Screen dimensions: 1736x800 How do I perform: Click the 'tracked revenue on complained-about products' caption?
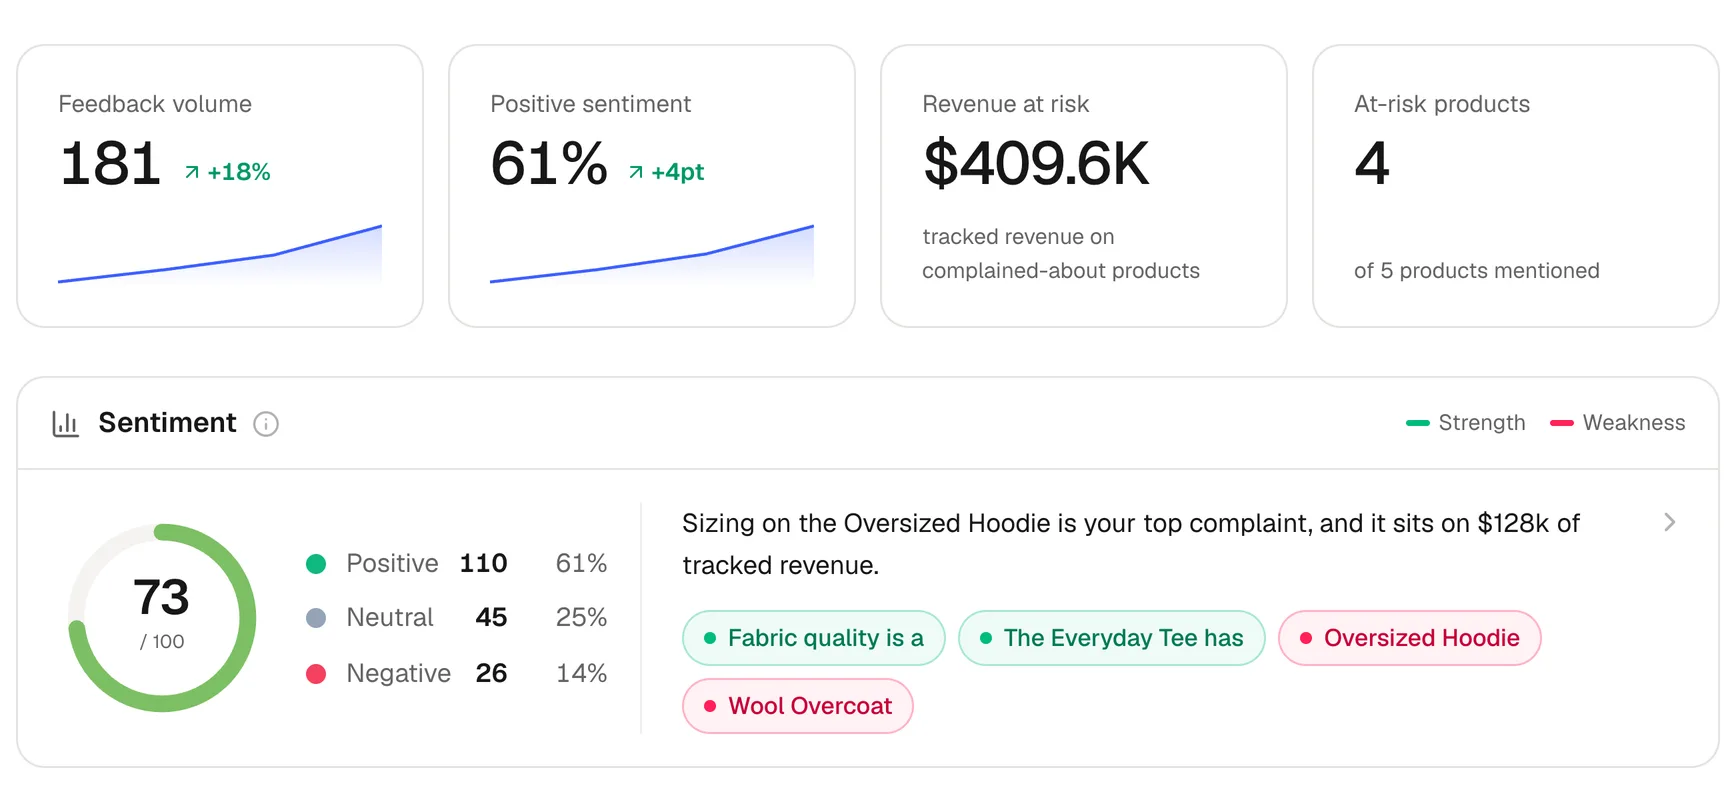point(1061,254)
